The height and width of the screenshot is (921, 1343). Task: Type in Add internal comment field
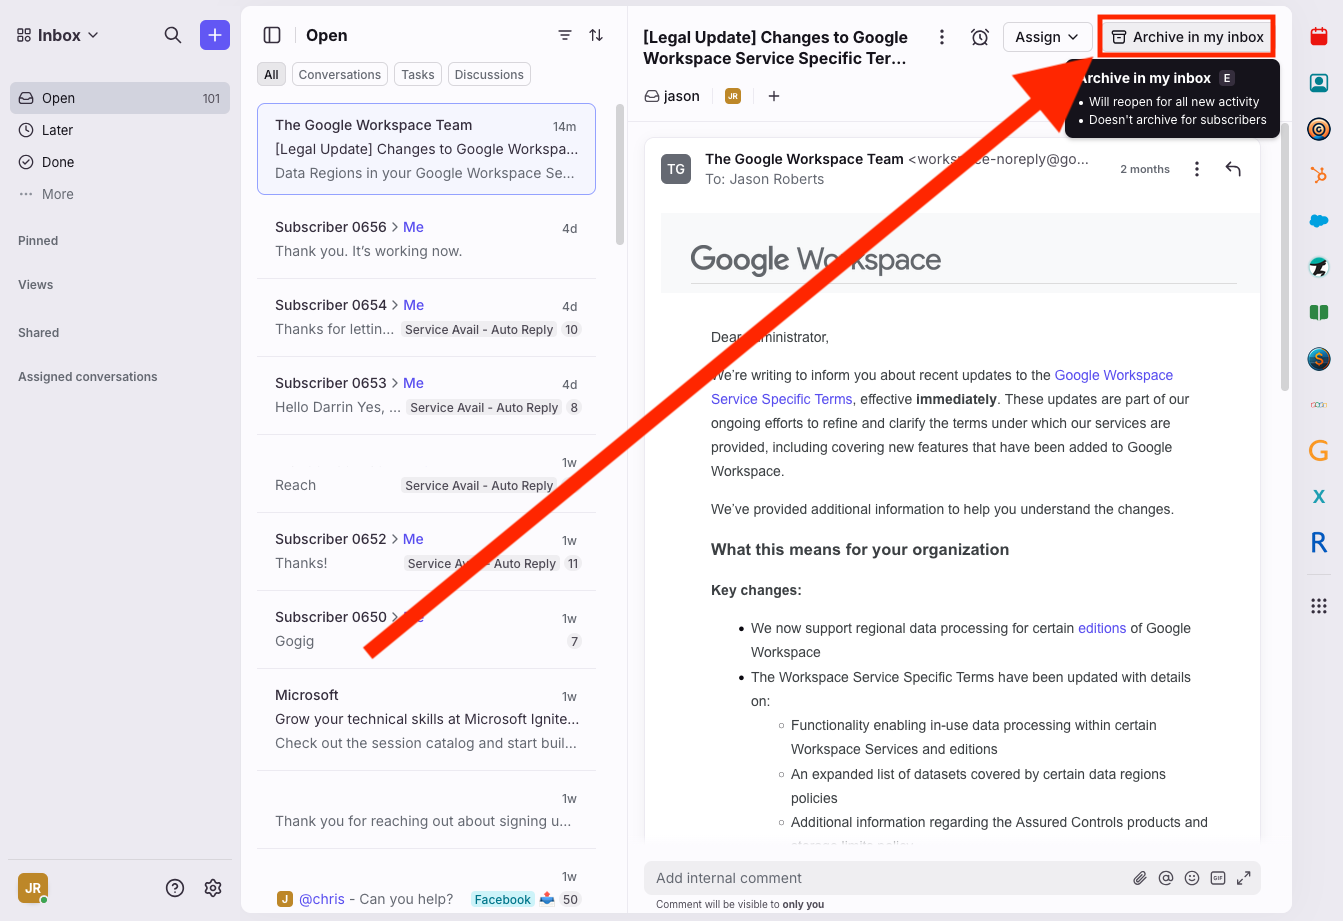click(x=880, y=878)
